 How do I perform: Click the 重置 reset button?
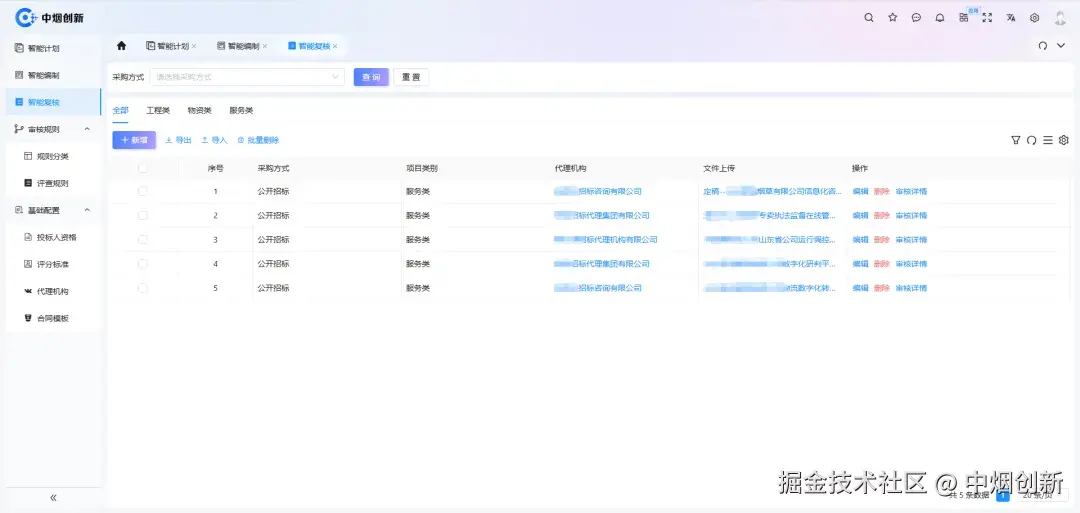[x=411, y=77]
